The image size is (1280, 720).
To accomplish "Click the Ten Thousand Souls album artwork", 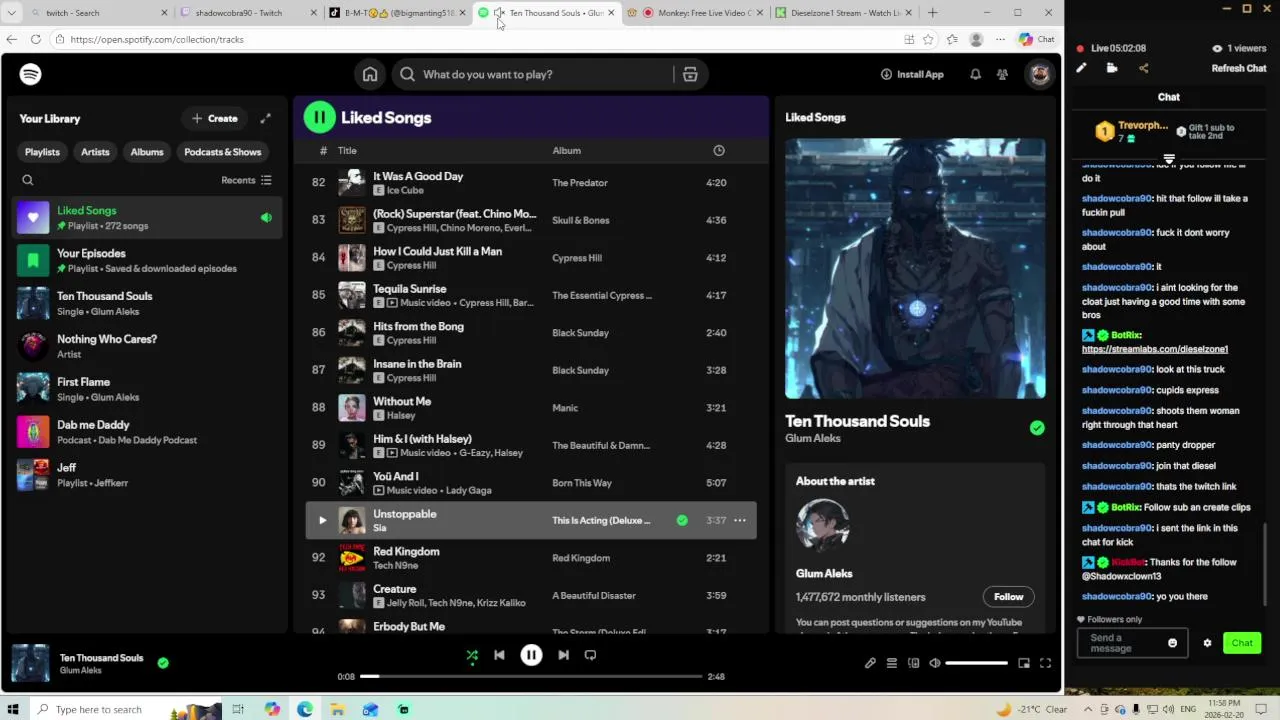I will [915, 268].
